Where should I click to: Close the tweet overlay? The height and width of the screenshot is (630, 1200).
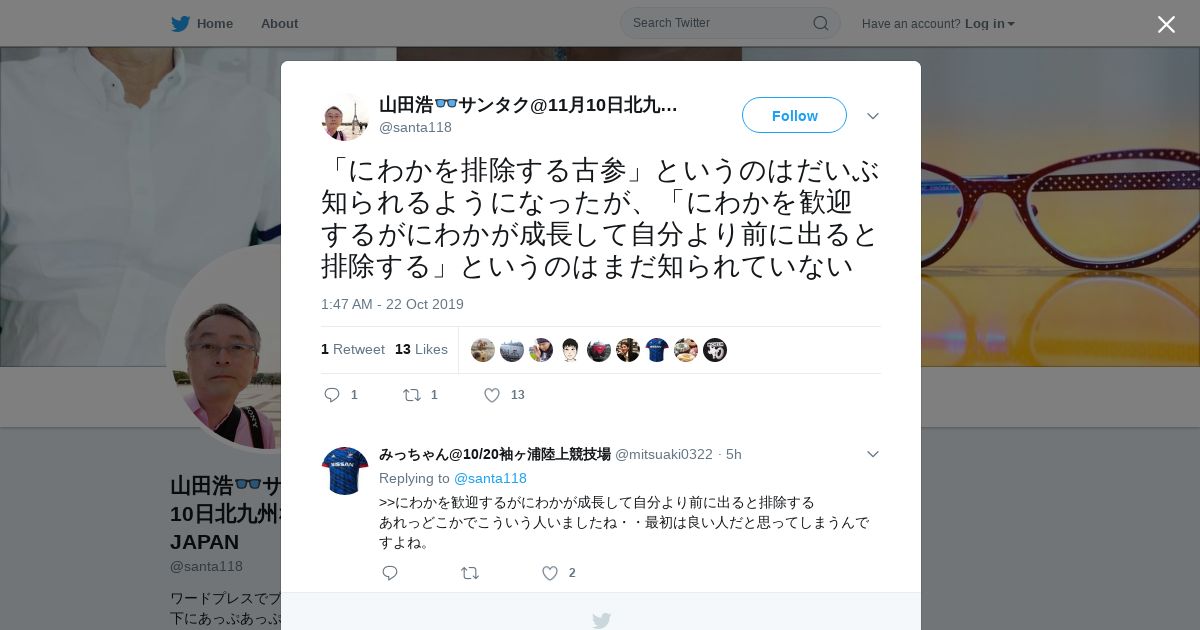pyautogui.click(x=1166, y=24)
